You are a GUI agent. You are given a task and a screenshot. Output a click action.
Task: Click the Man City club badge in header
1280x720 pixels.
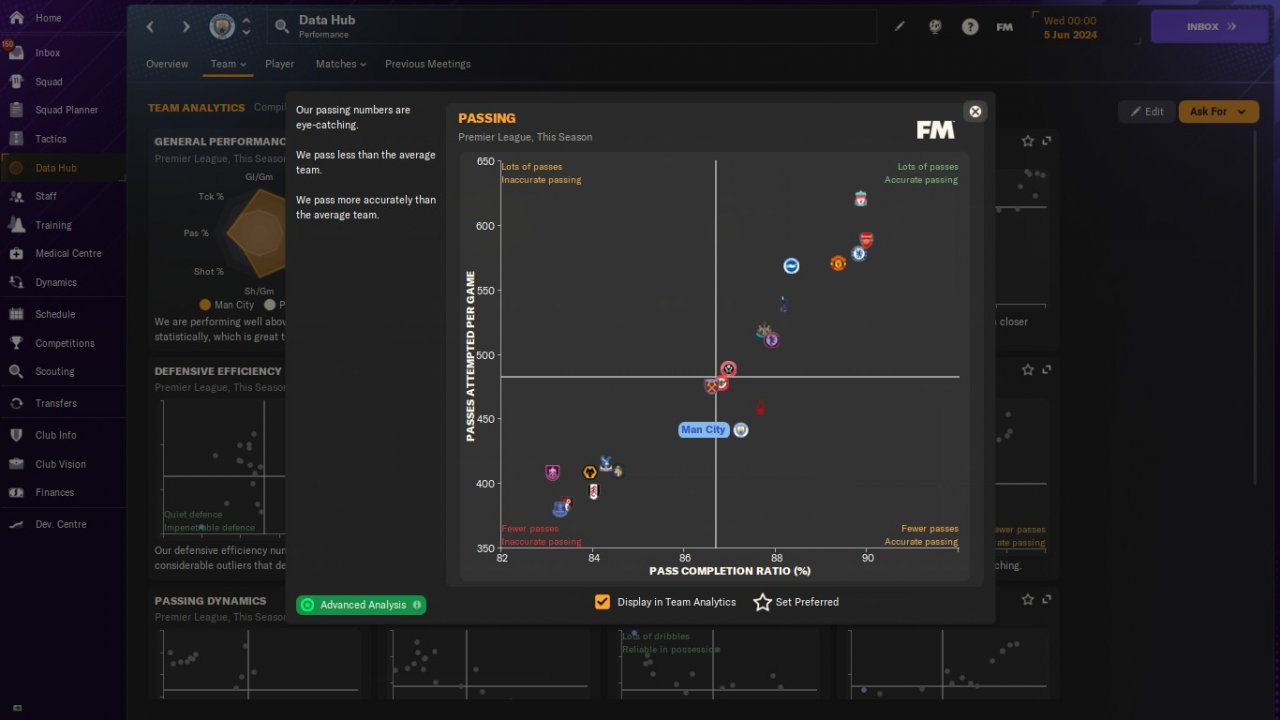222,27
